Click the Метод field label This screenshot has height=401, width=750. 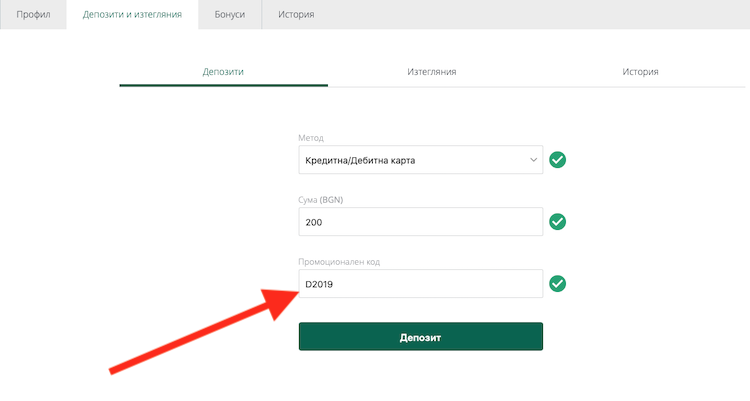coord(311,138)
